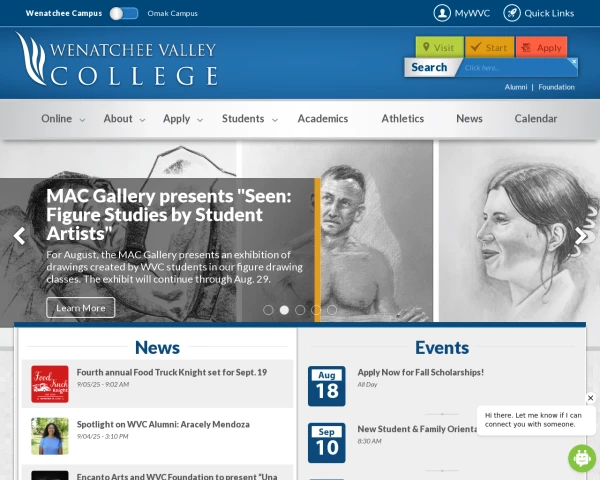Advance to the next carousel slide arrow
Viewport: 600px width, 480px height.
click(581, 236)
